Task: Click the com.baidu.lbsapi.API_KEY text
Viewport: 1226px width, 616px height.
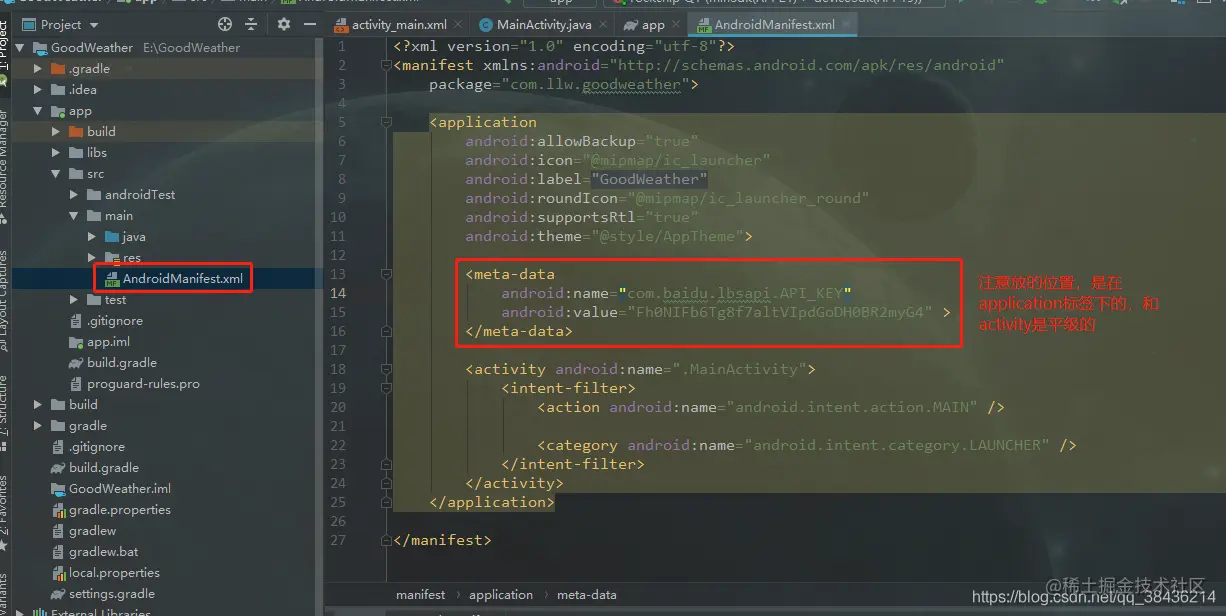Action: pos(734,293)
